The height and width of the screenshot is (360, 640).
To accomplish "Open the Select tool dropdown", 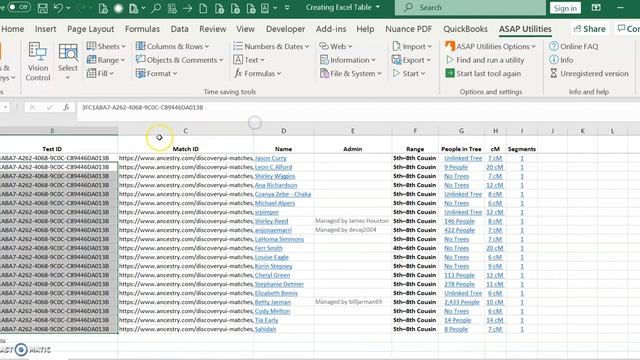I will point(68,62).
